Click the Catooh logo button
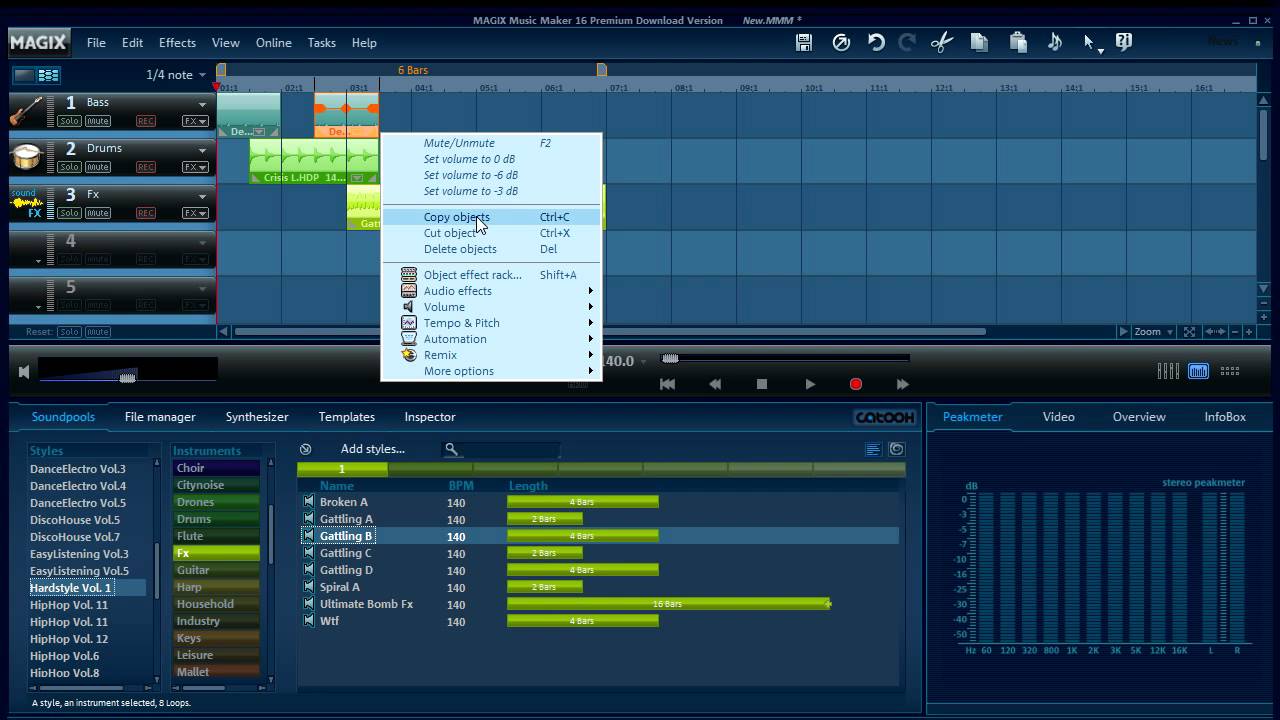 (884, 417)
